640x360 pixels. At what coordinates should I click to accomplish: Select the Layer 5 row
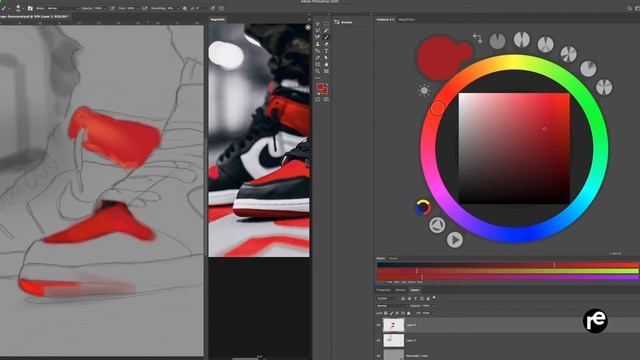(507, 325)
